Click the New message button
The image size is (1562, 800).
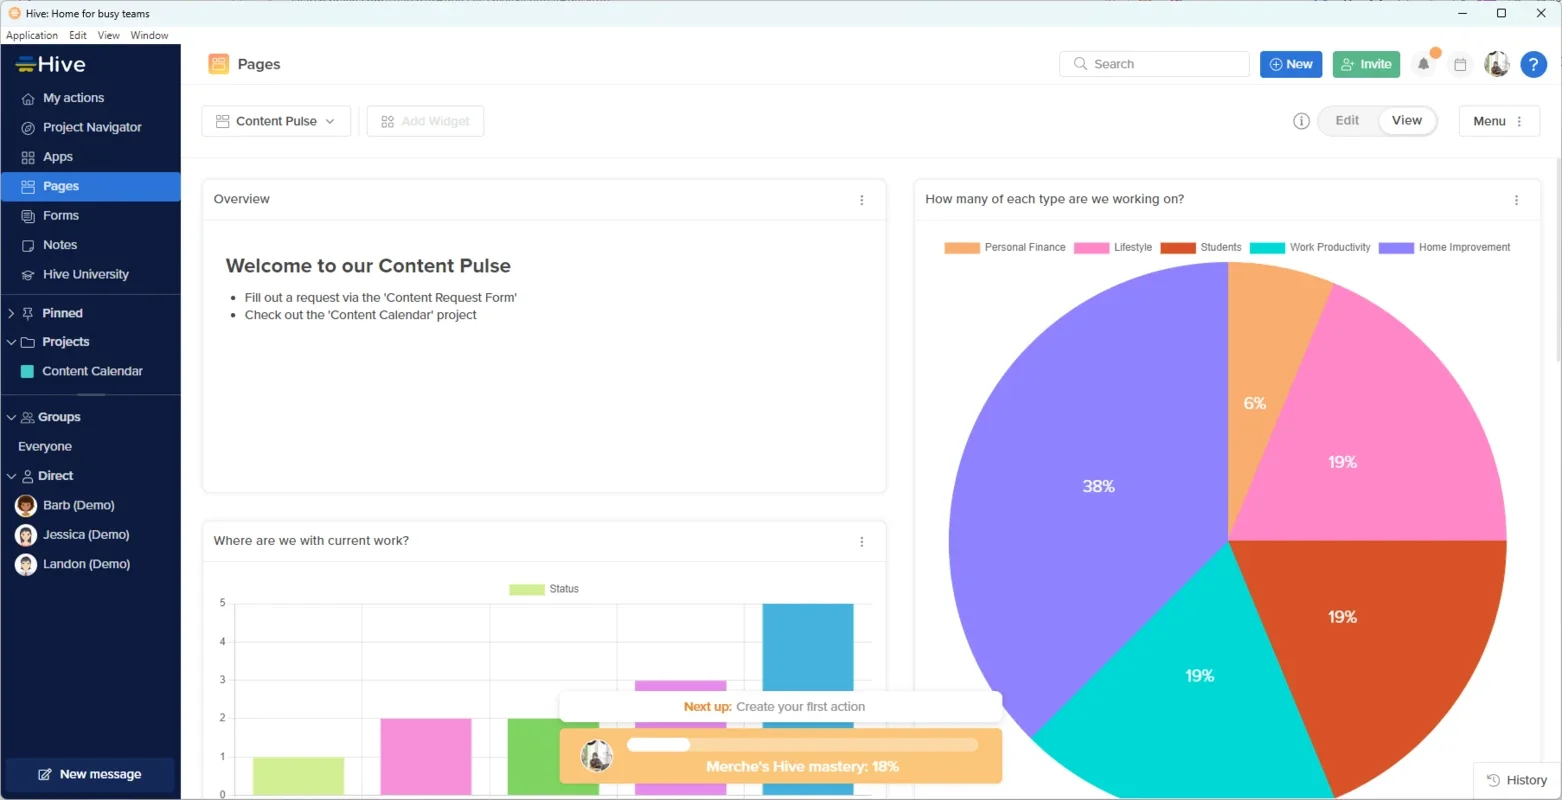click(x=90, y=774)
